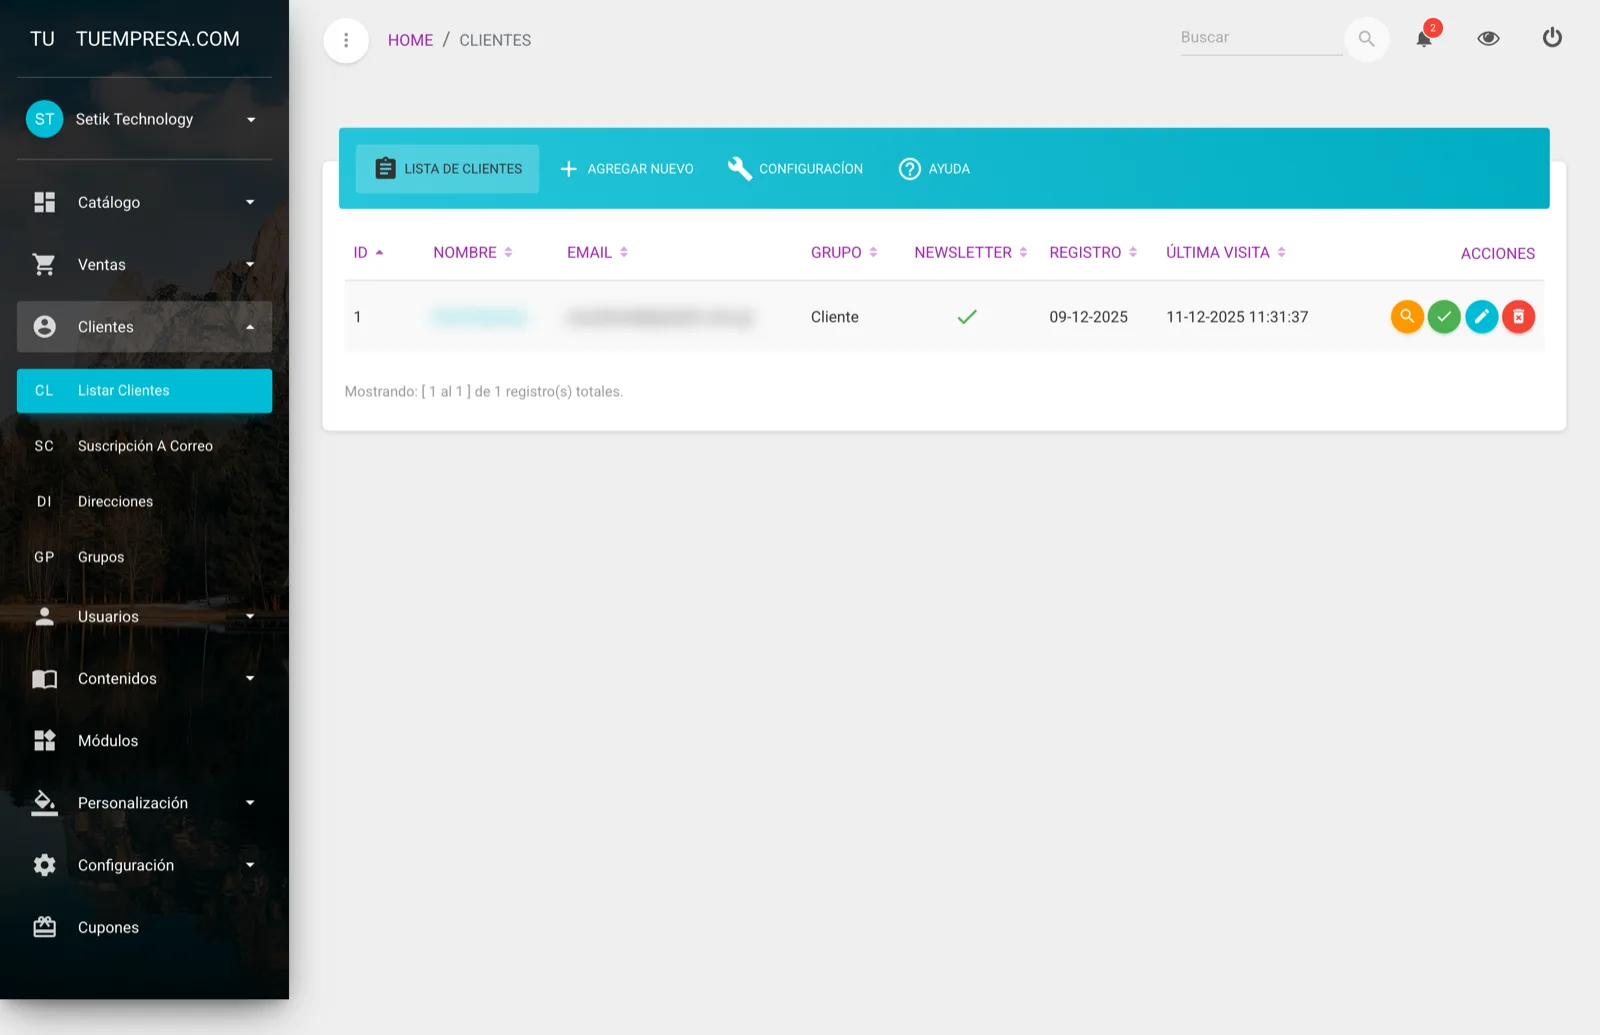
Task: Go to HOME breadcrumb link
Action: tap(410, 40)
